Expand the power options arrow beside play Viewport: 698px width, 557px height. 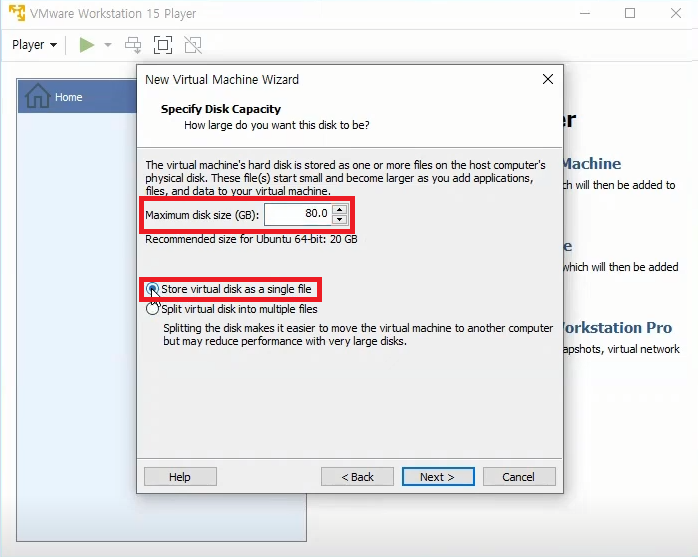point(107,45)
